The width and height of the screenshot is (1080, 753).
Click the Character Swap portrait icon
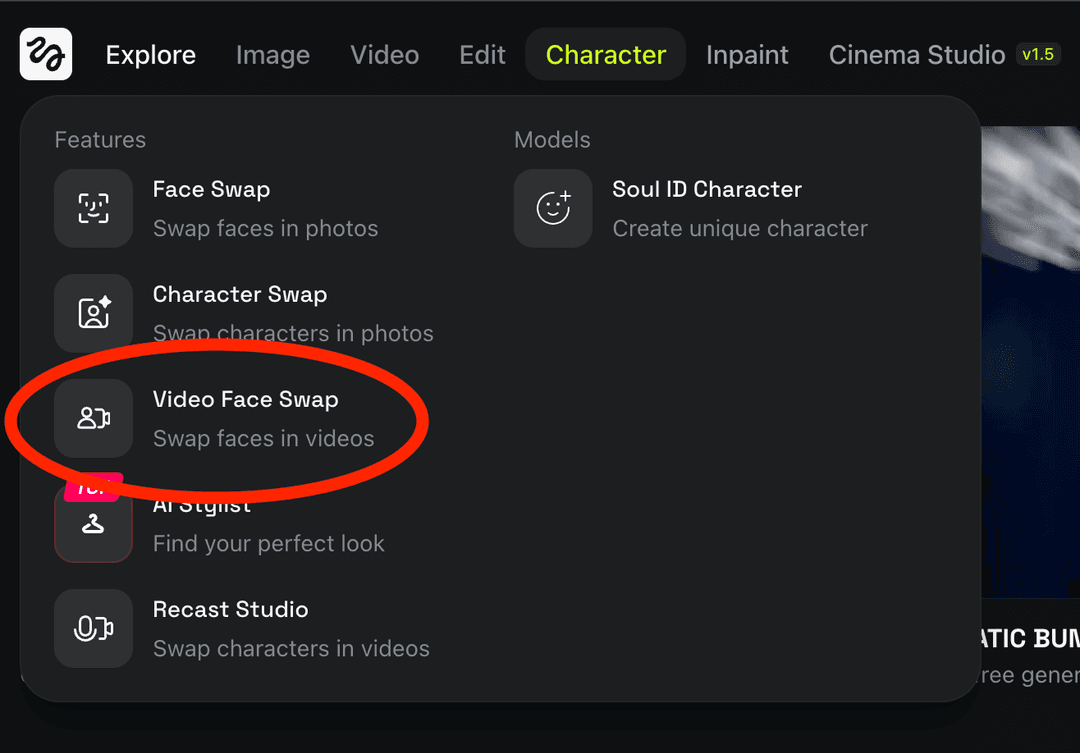pos(93,313)
